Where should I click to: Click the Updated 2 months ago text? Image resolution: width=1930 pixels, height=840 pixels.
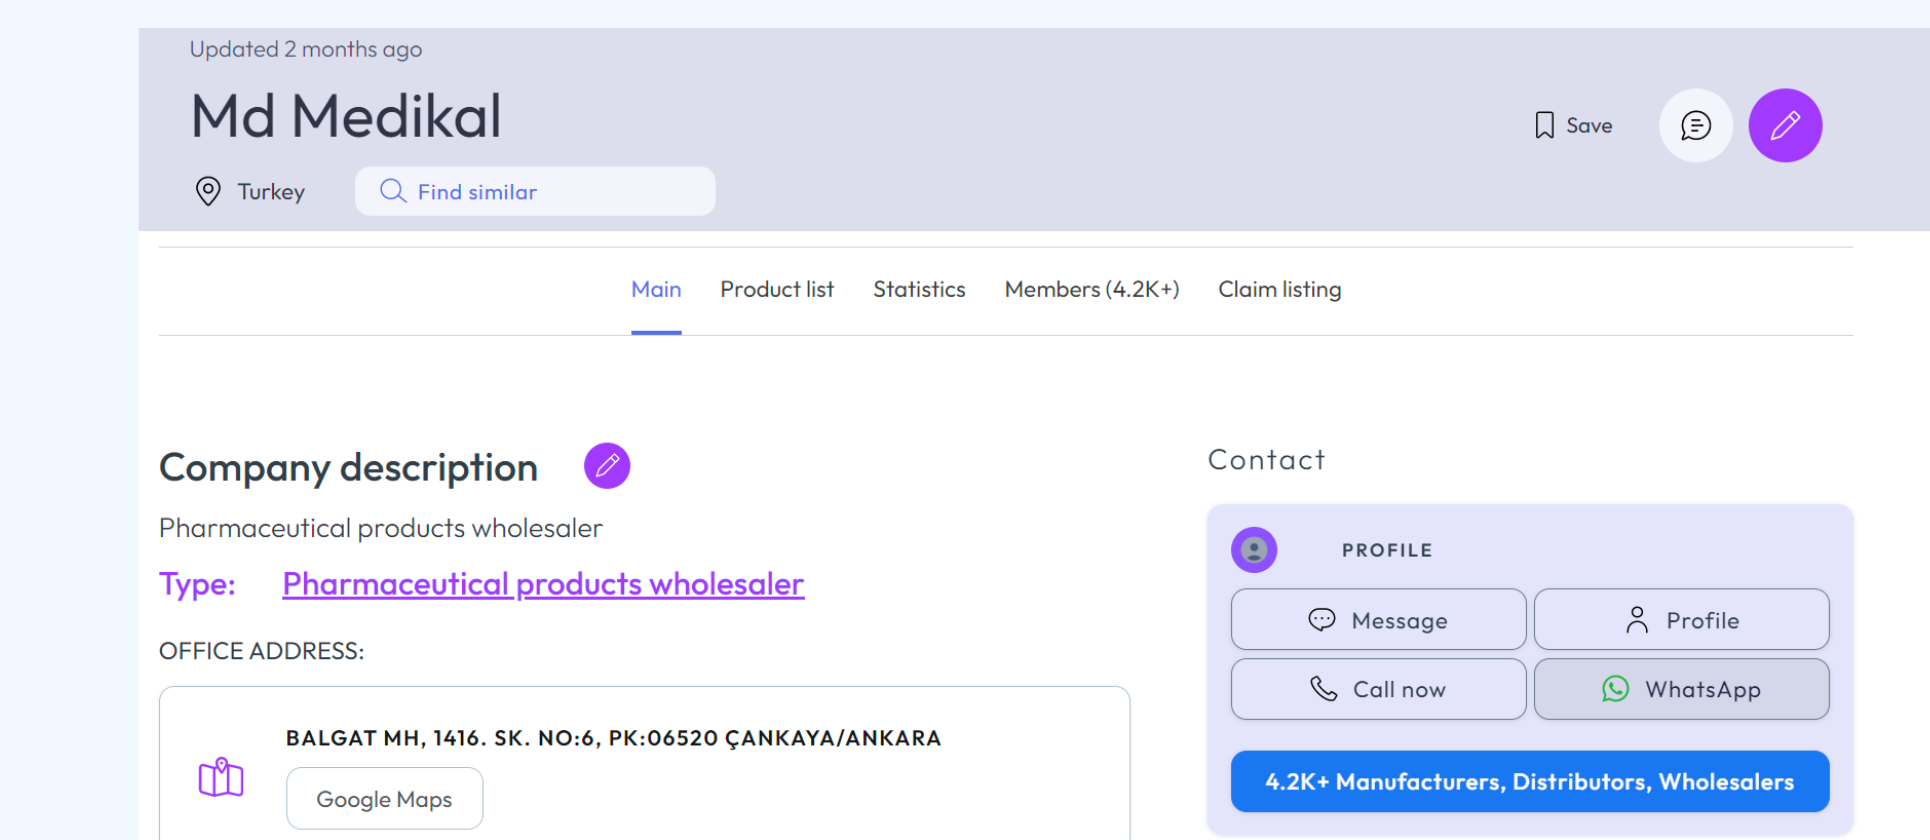[306, 49]
